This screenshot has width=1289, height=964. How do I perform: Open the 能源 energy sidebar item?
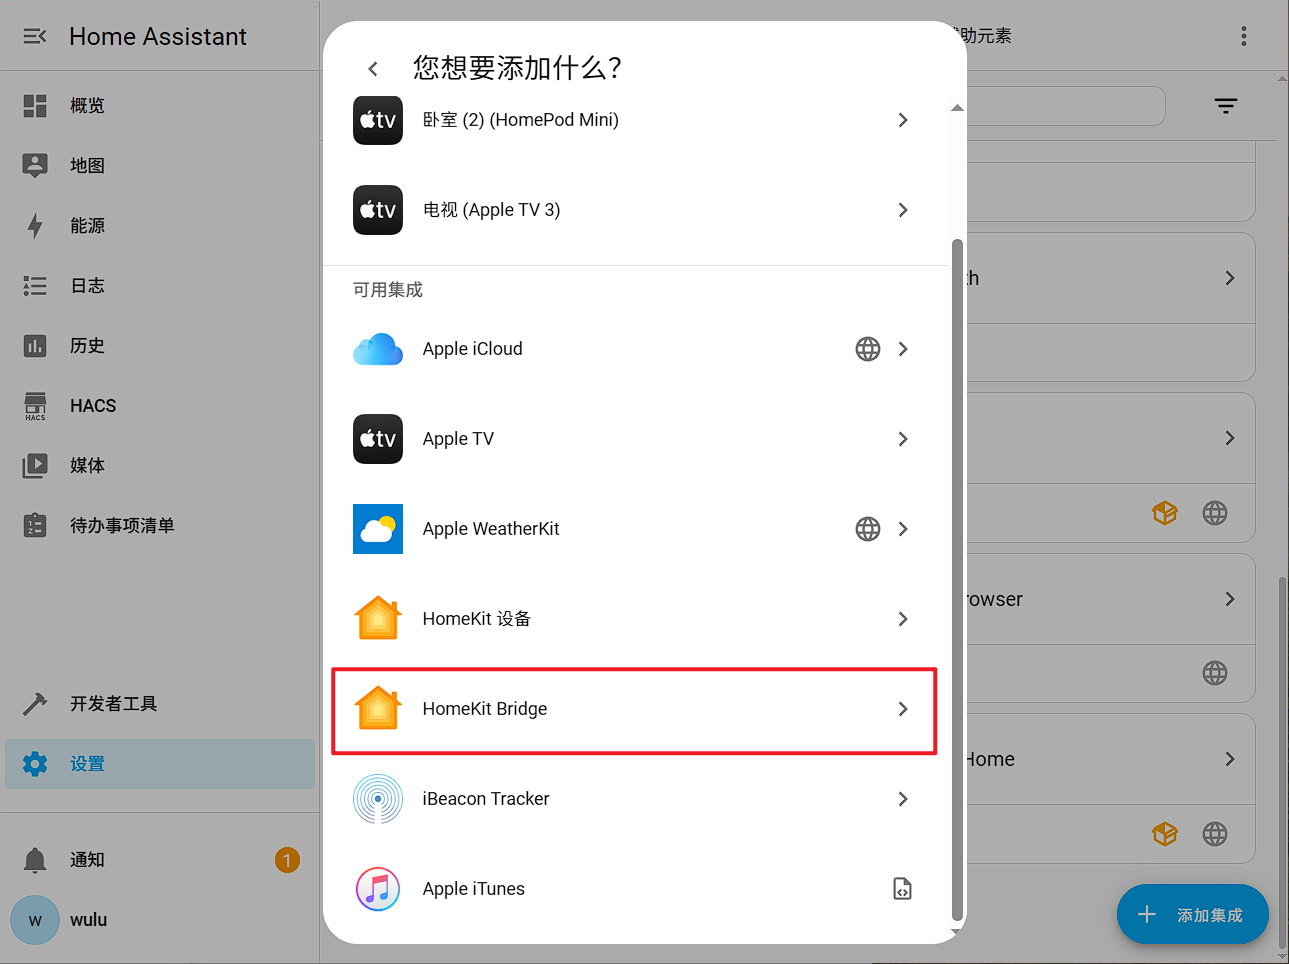point(160,225)
